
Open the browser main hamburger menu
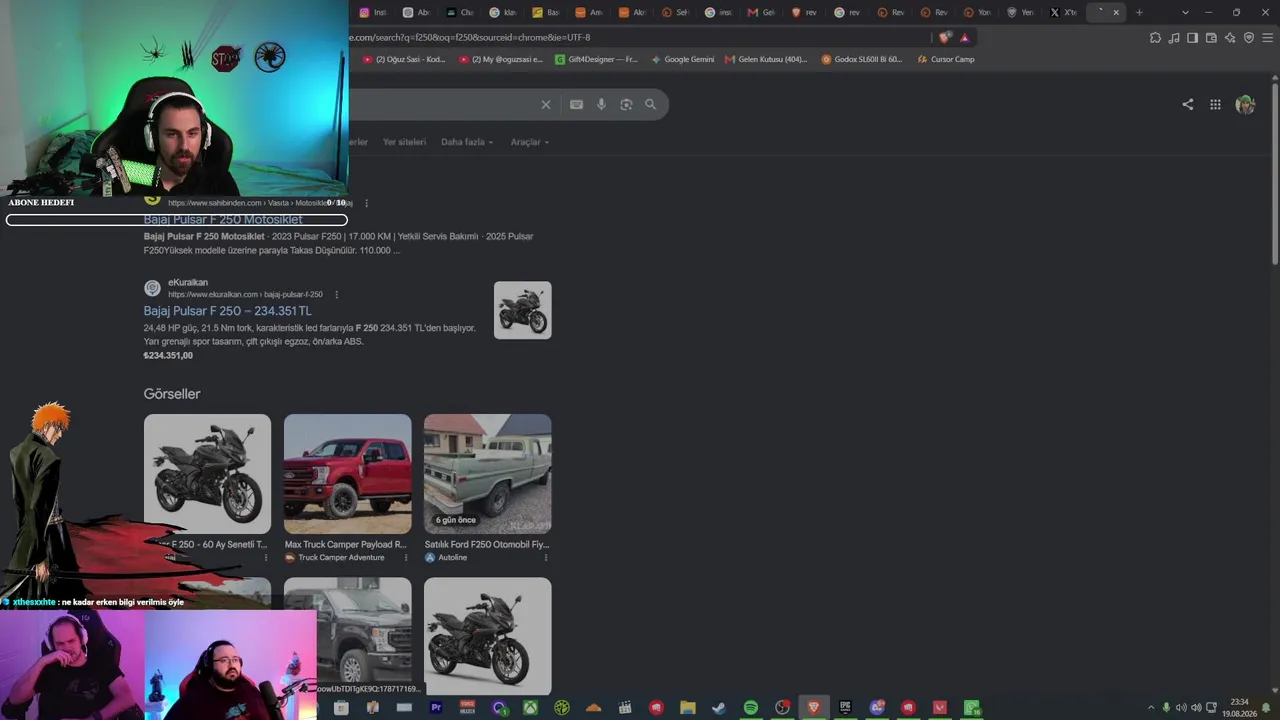tap(1268, 38)
